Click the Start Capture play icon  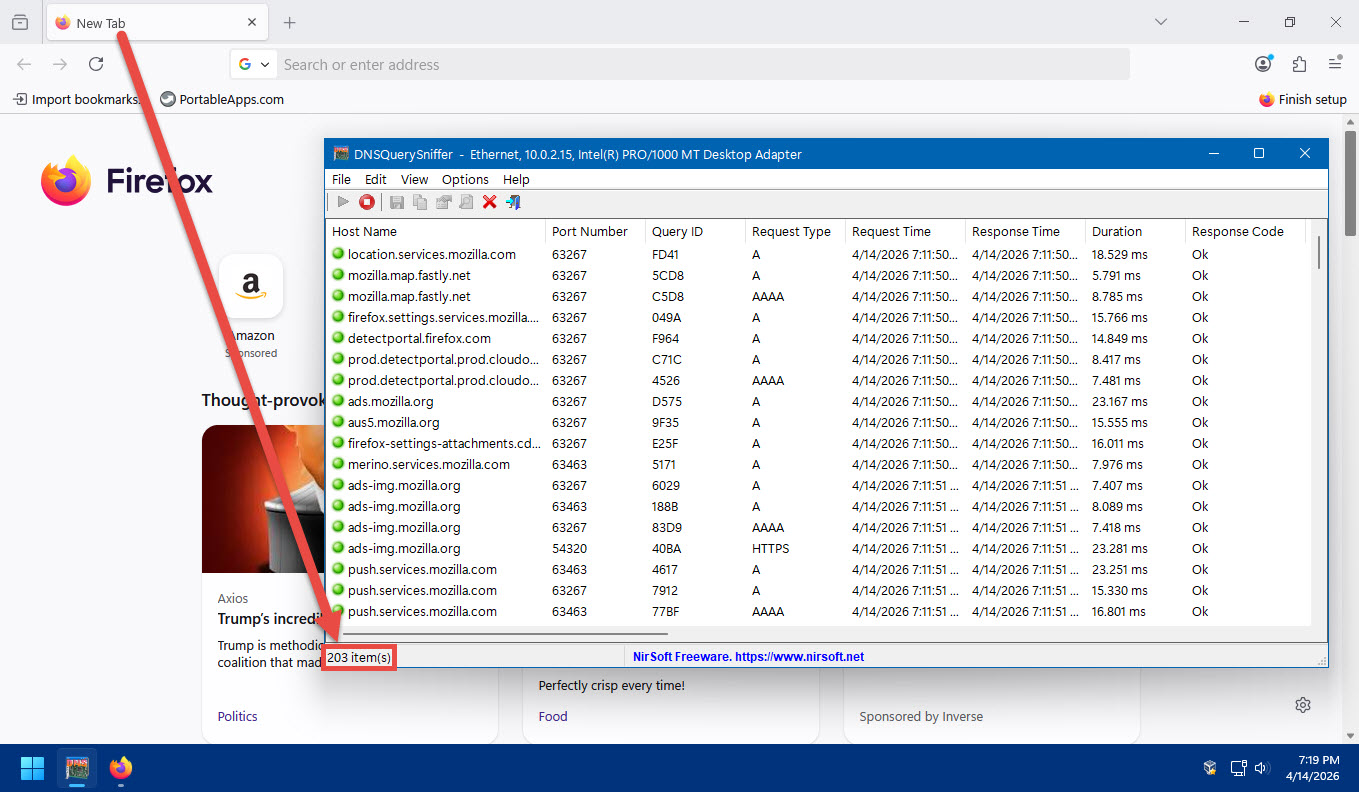[x=343, y=202]
